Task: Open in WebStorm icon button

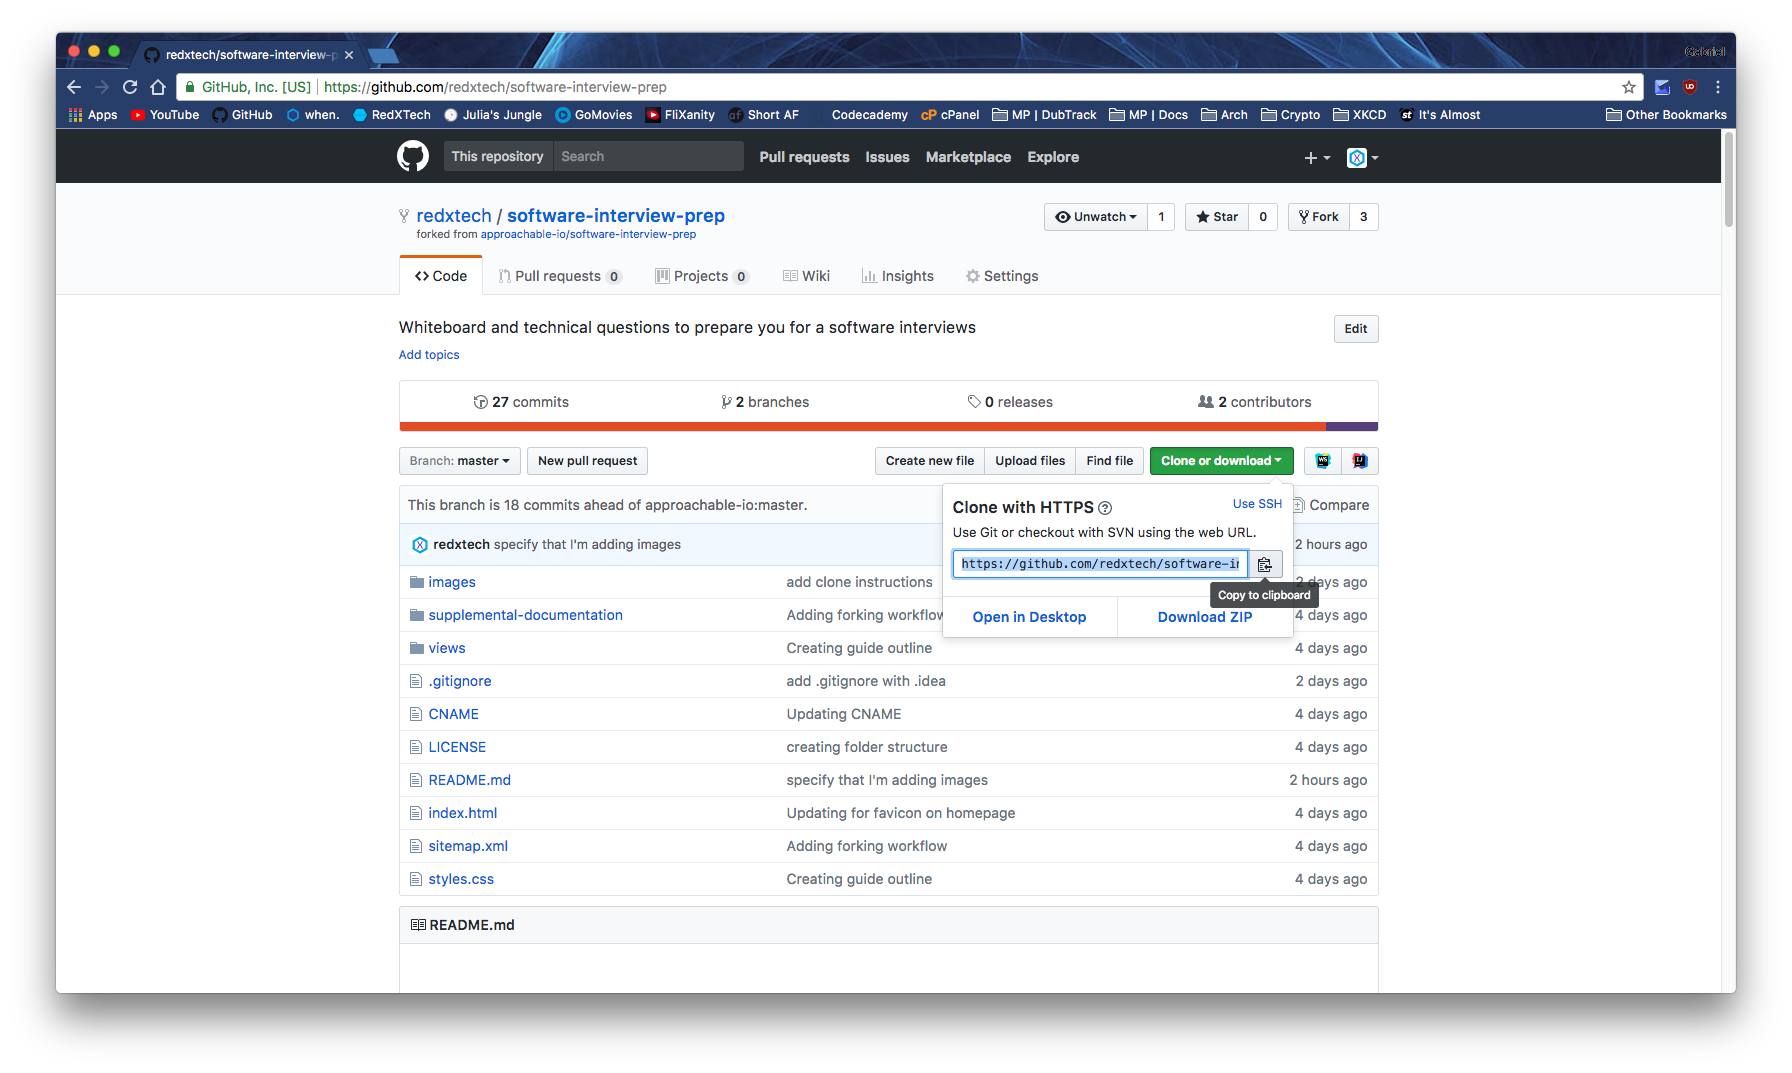Action: 1323,461
